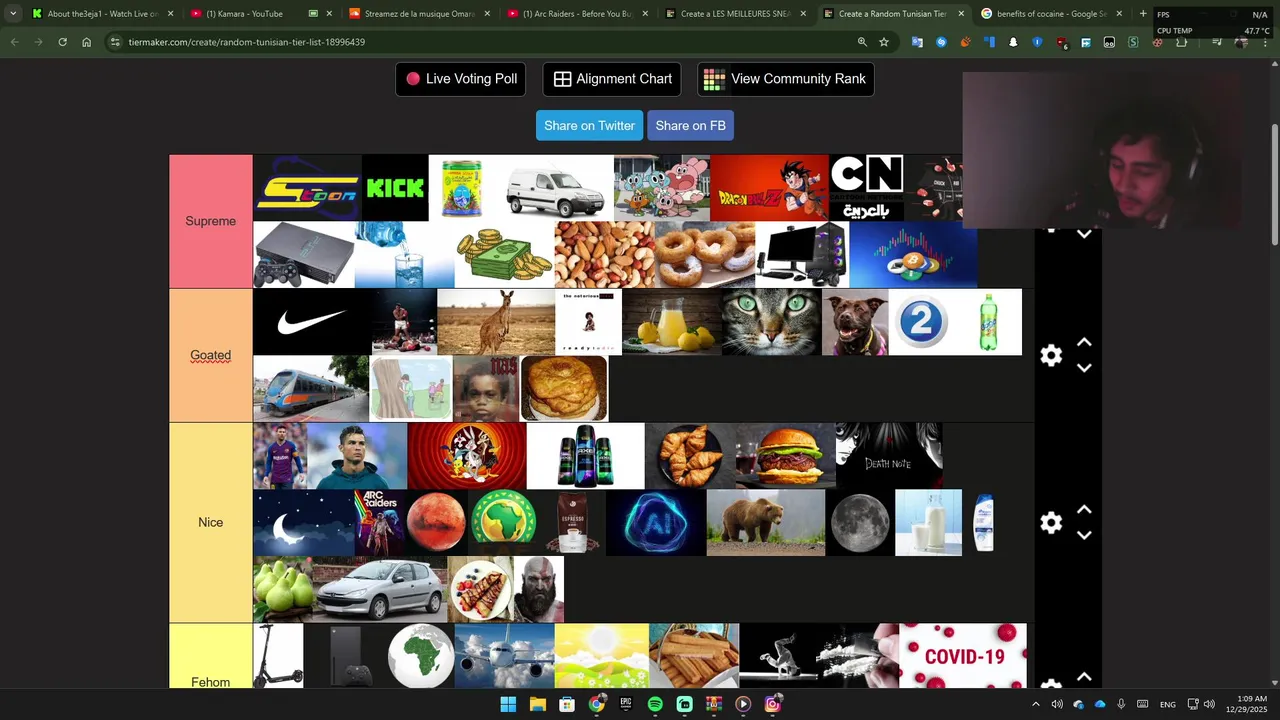
Task: Click the COVID-19 image in Fehom
Action: [963, 656]
